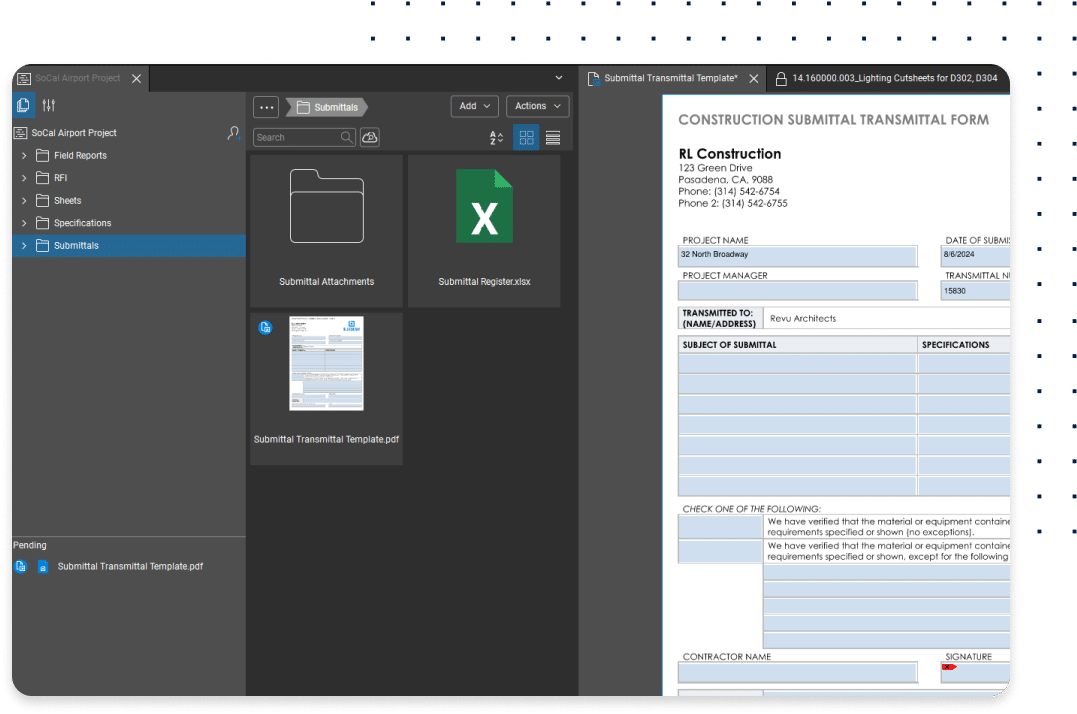Click the first Subject of Submittal row

[x=797, y=364]
